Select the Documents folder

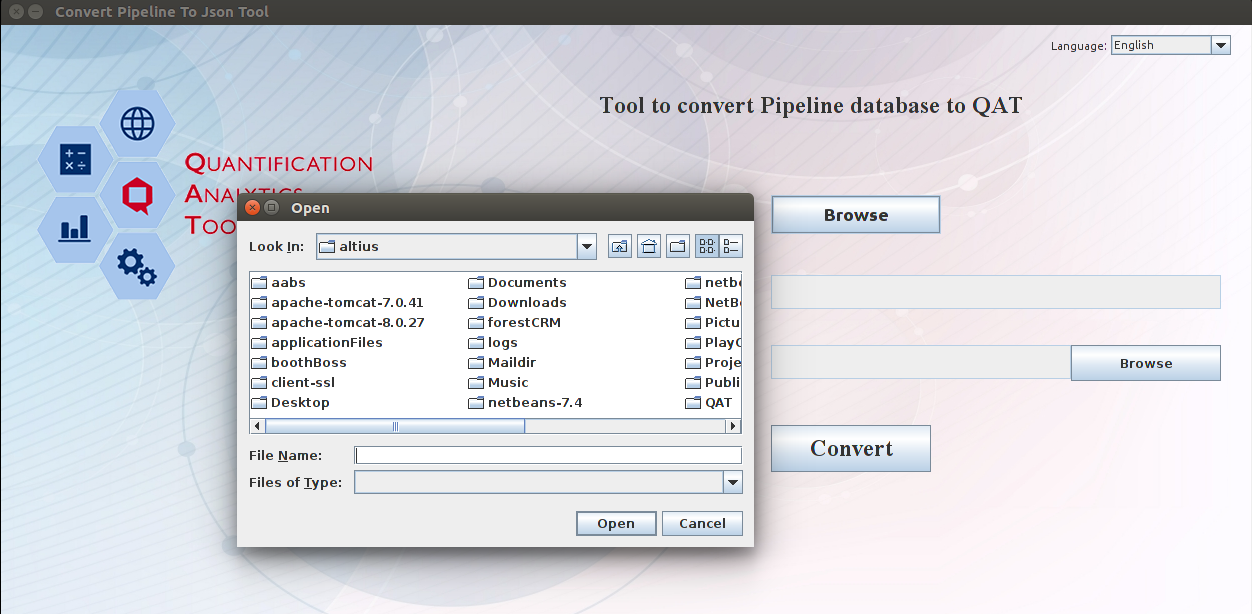pyautogui.click(x=518, y=283)
